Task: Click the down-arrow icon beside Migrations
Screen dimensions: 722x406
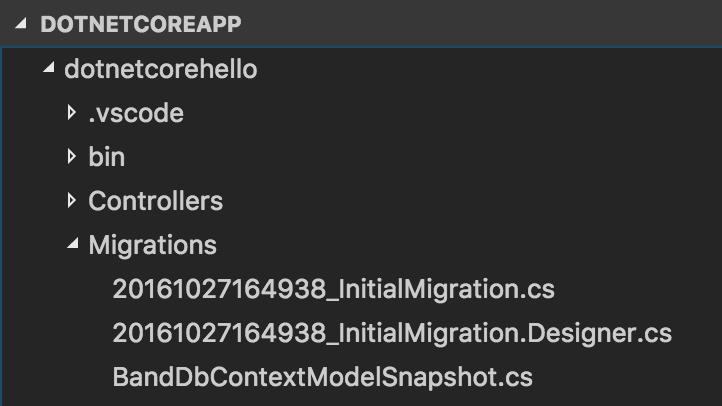Action: click(71, 245)
